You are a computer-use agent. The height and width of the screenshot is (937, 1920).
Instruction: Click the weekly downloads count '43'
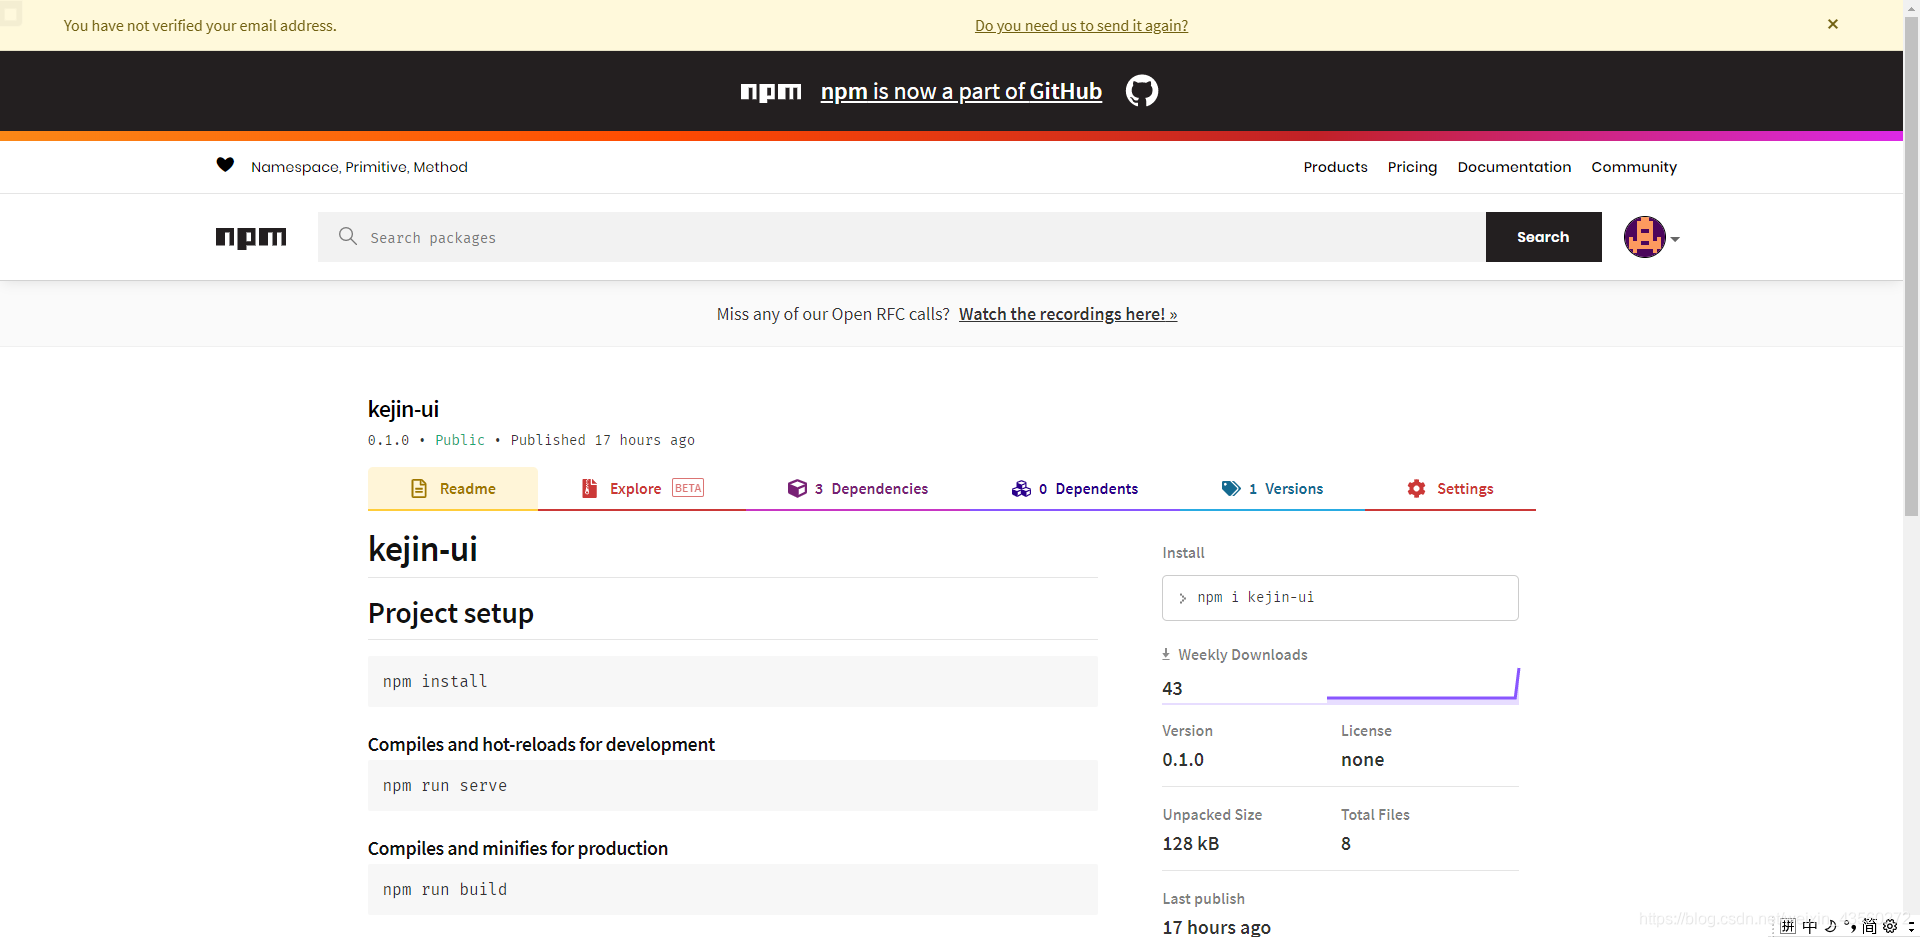pyautogui.click(x=1172, y=688)
